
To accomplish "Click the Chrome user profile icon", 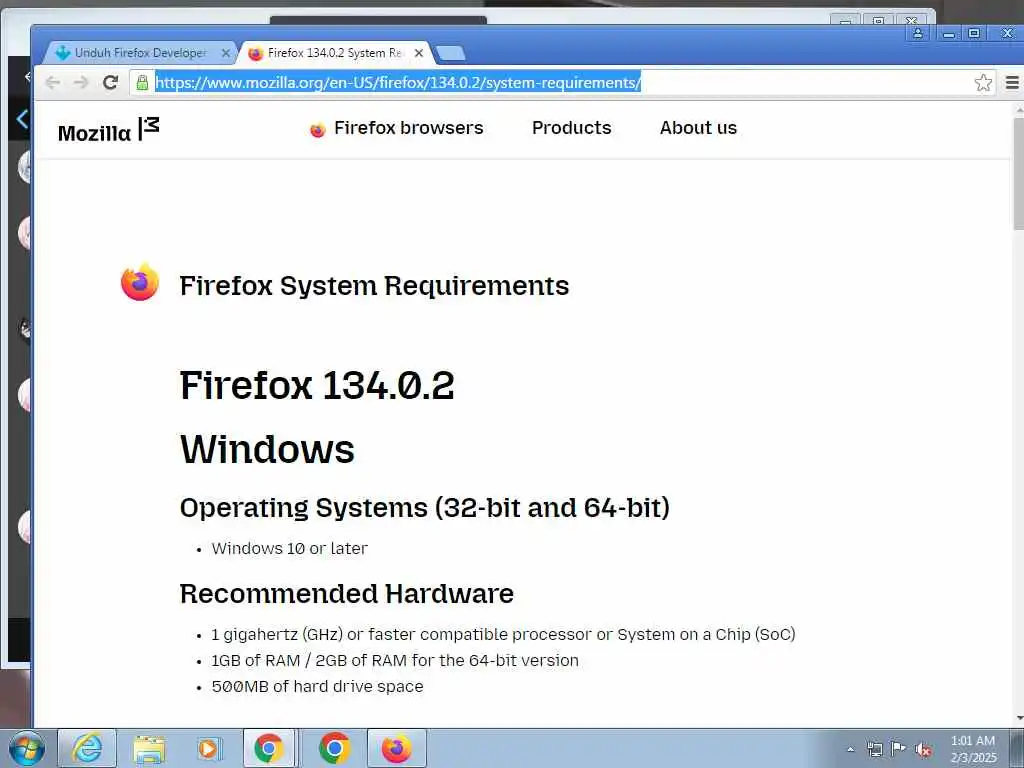I will (x=918, y=33).
